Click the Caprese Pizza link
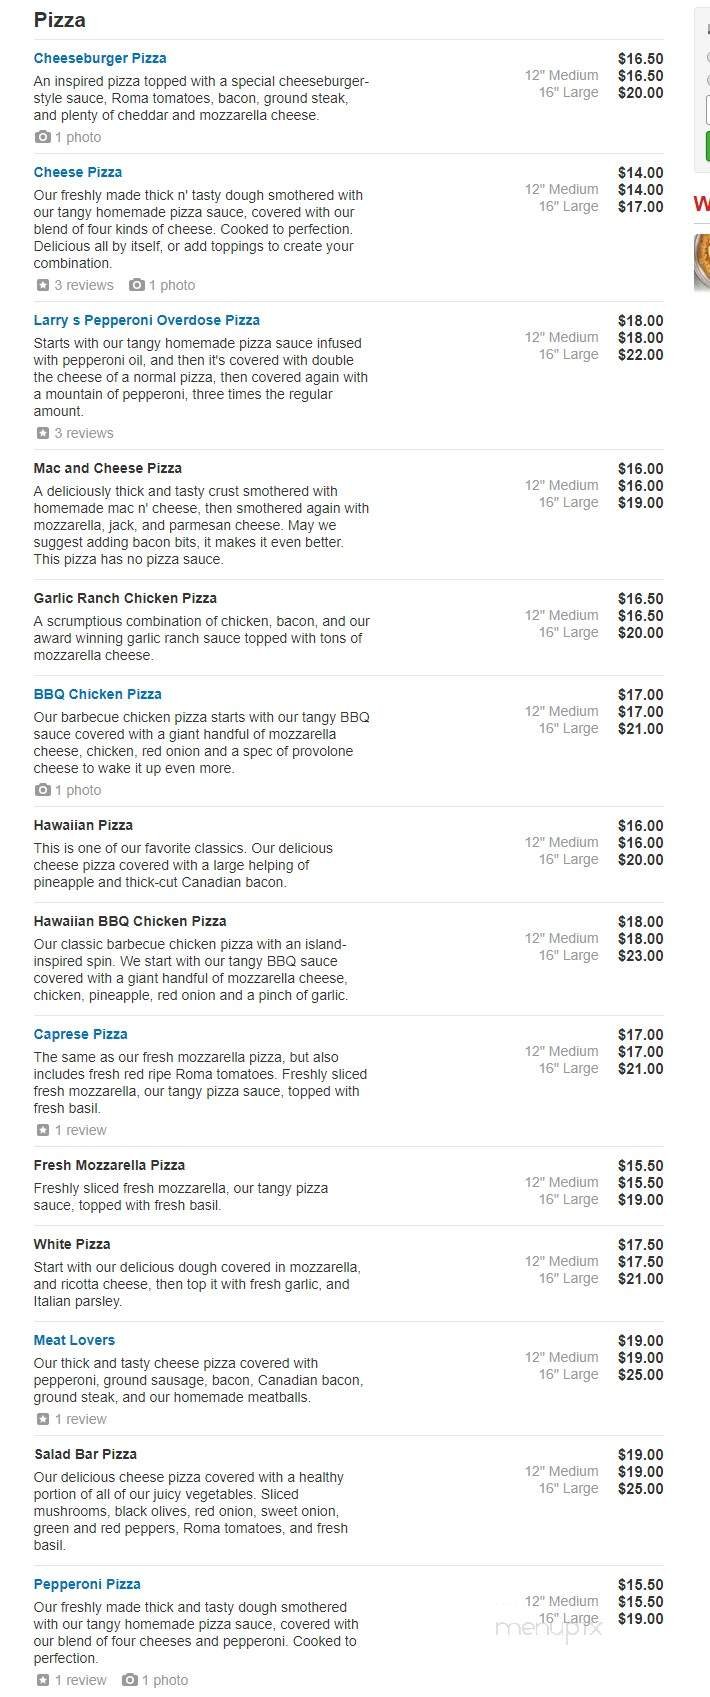The height and width of the screenshot is (1697, 710). click(x=80, y=1033)
